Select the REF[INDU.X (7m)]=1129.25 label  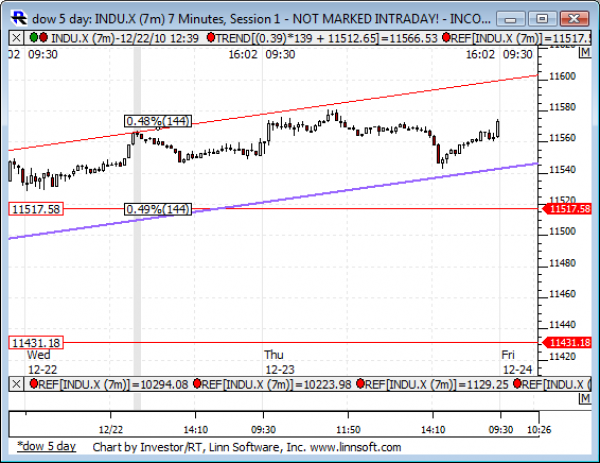point(437,384)
